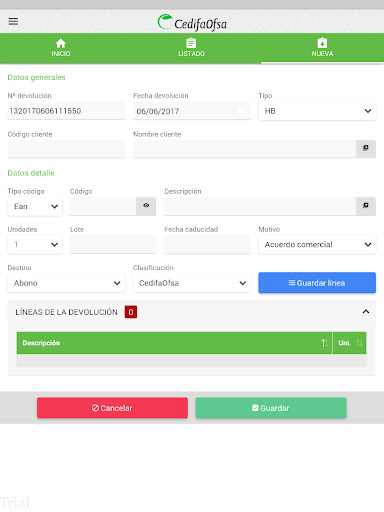This screenshot has height=512, width=384.
Task: Click the red line count badge
Action: [131, 312]
